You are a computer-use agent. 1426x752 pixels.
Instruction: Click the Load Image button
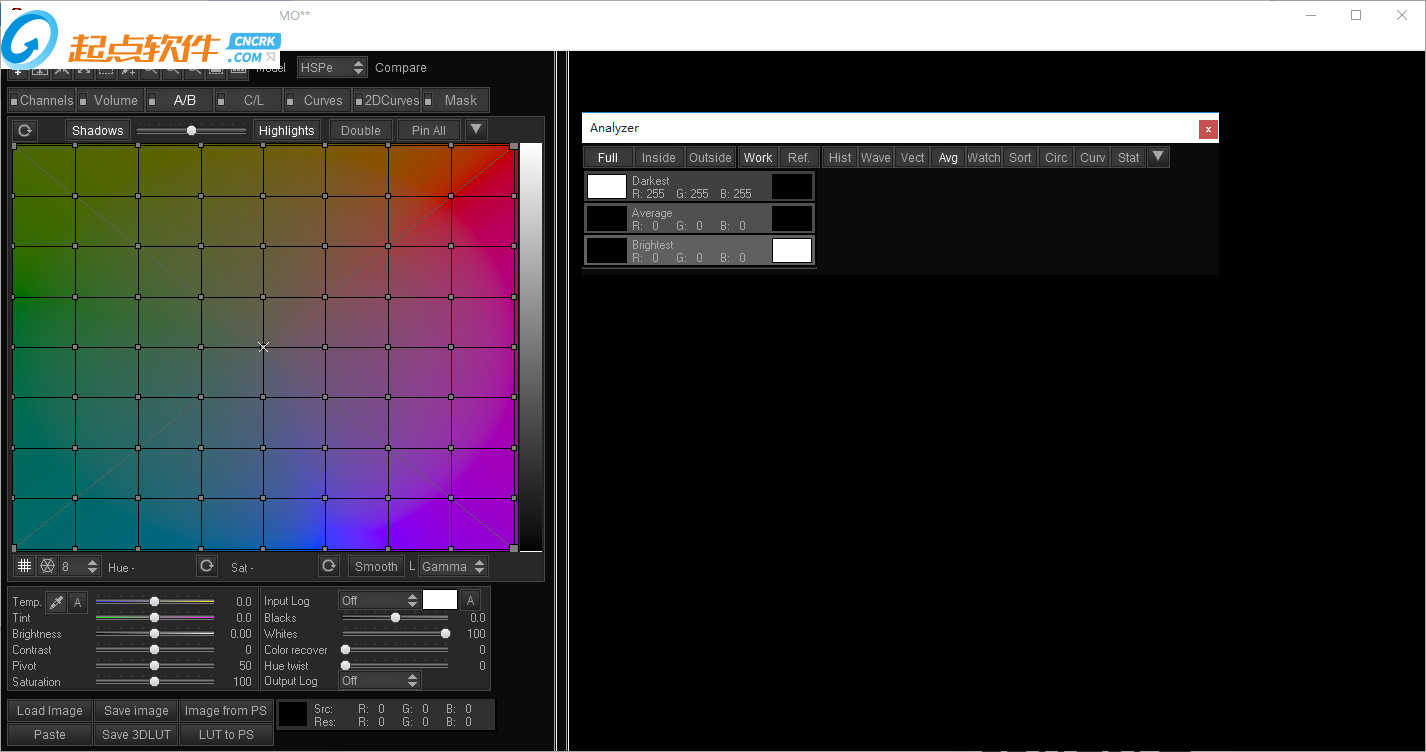[x=50, y=711]
